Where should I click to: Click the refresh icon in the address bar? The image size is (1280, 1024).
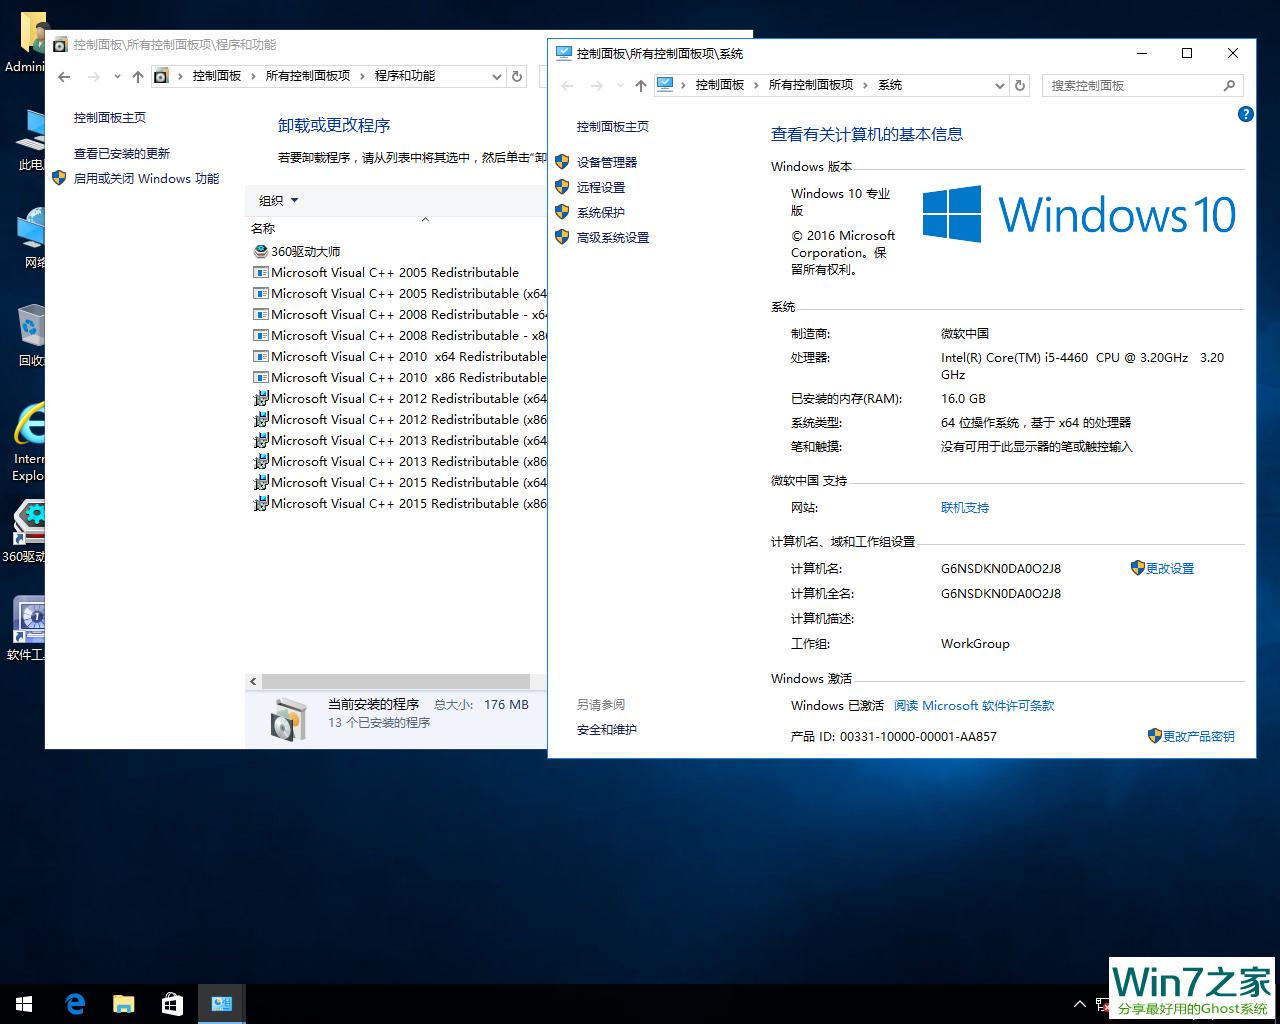[1019, 85]
